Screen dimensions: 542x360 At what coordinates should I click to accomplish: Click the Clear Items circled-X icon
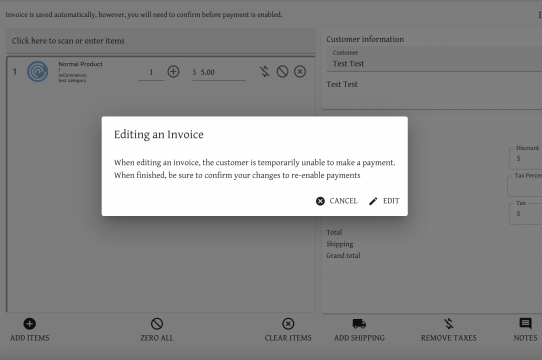pos(288,324)
